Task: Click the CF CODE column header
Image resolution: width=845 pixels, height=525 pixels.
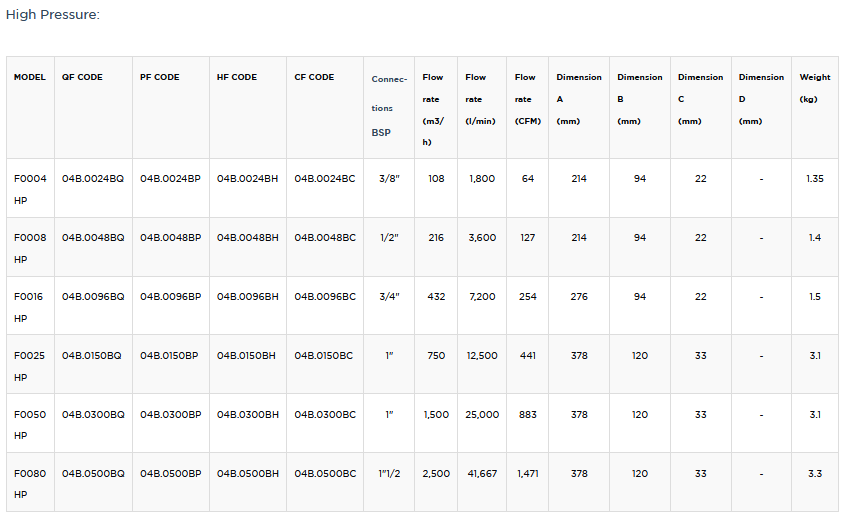Action: [x=314, y=77]
